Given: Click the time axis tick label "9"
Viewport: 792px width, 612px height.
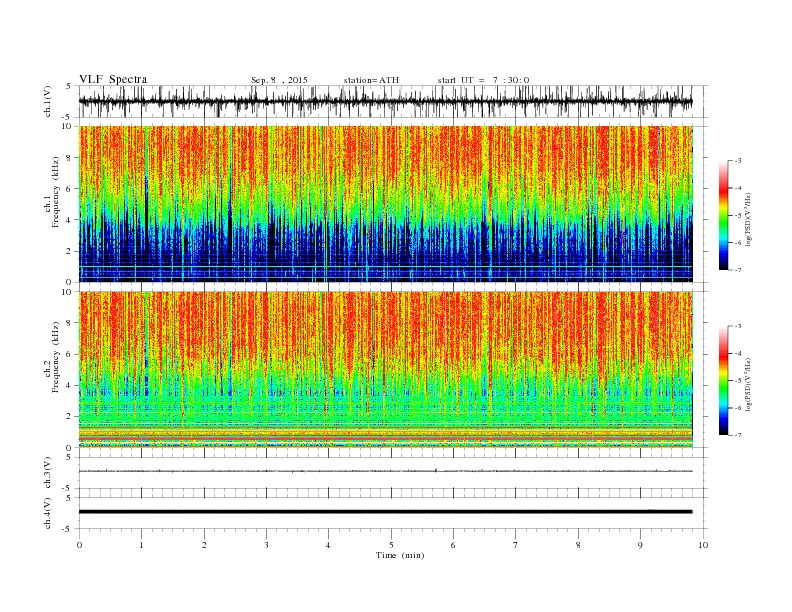Looking at the screenshot, I should pyautogui.click(x=640, y=545).
